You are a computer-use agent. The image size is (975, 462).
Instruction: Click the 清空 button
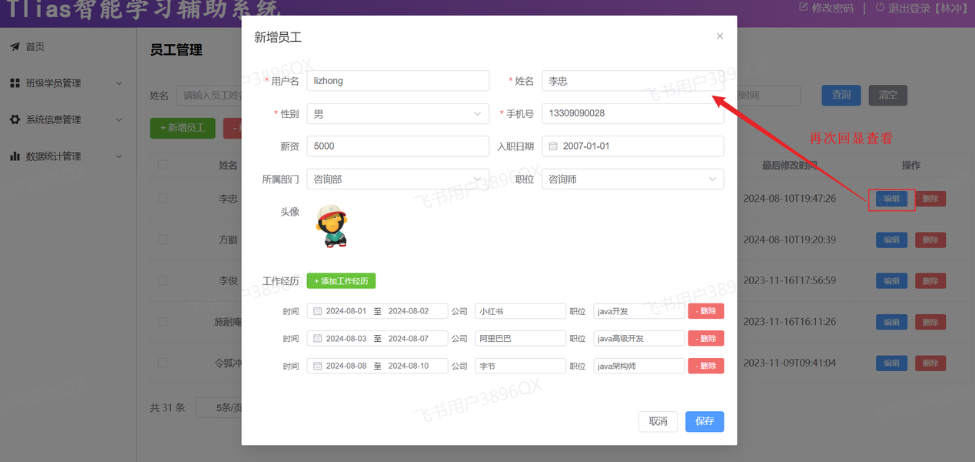point(887,95)
